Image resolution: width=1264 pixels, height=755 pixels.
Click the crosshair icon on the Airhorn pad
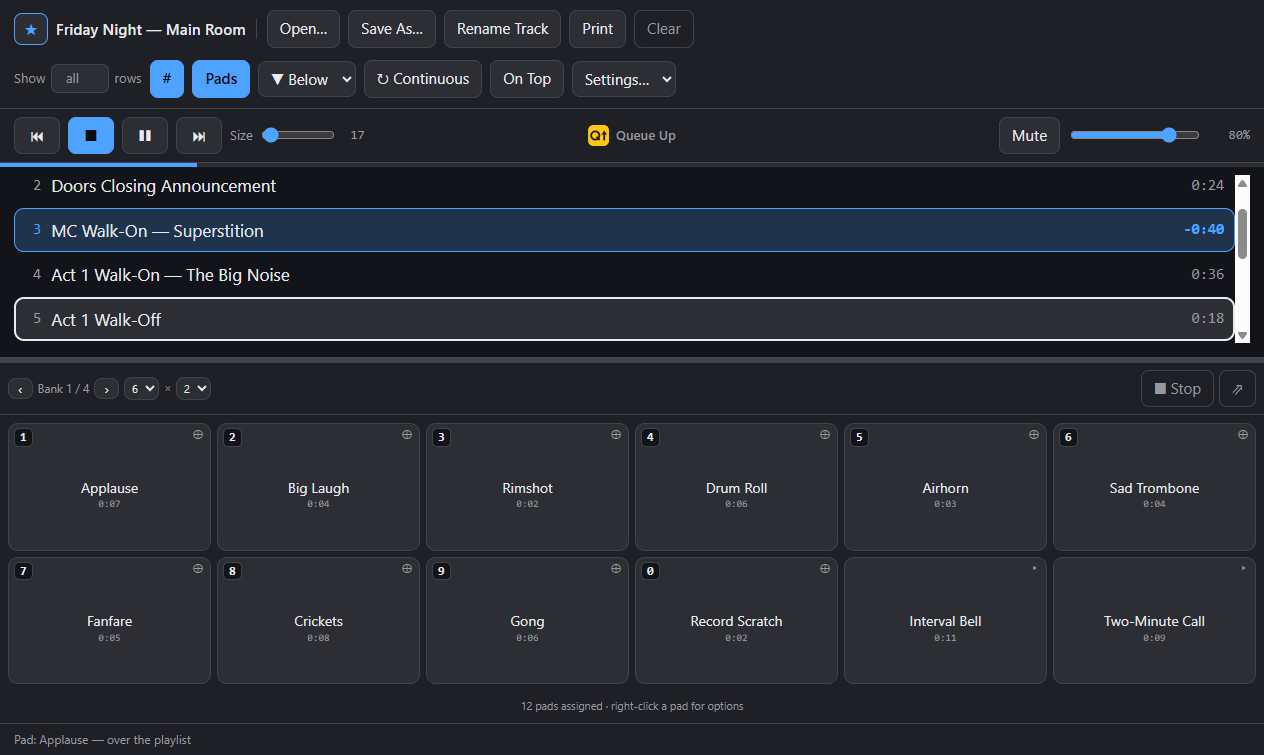coord(1034,435)
